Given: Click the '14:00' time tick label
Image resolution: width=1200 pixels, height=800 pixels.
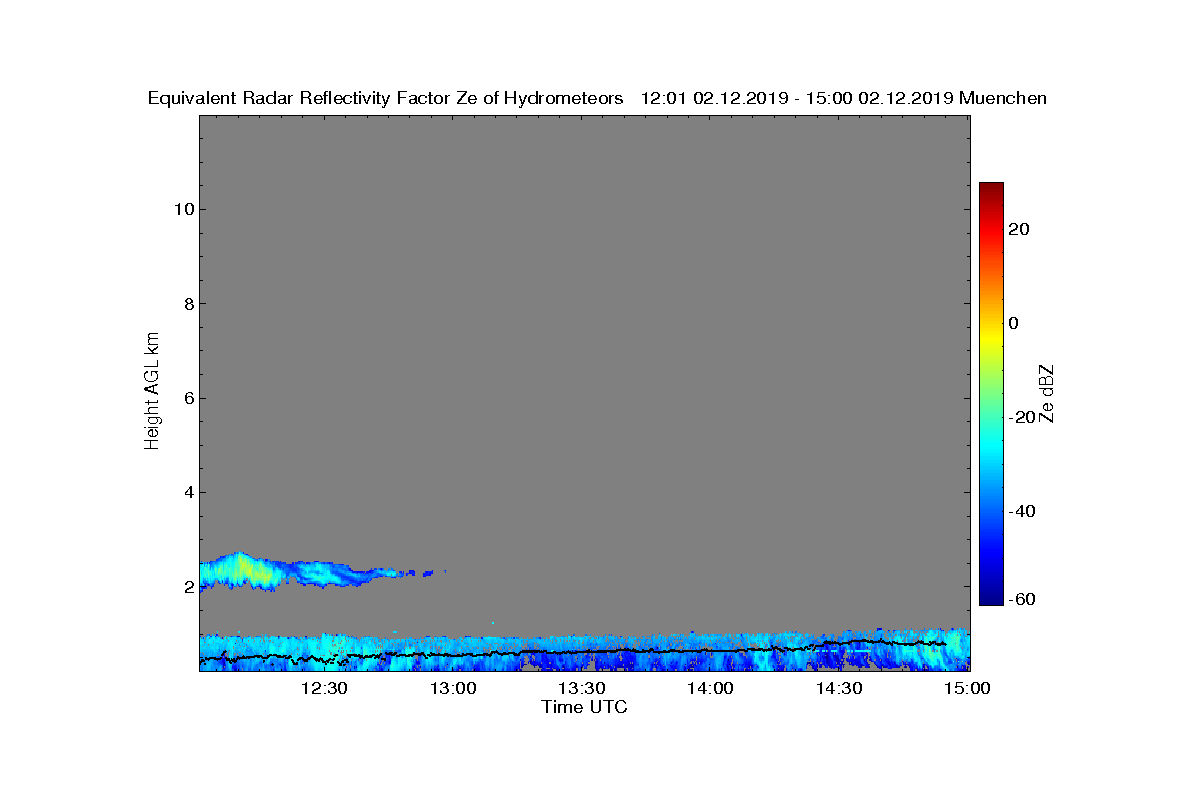Looking at the screenshot, I should tap(710, 688).
